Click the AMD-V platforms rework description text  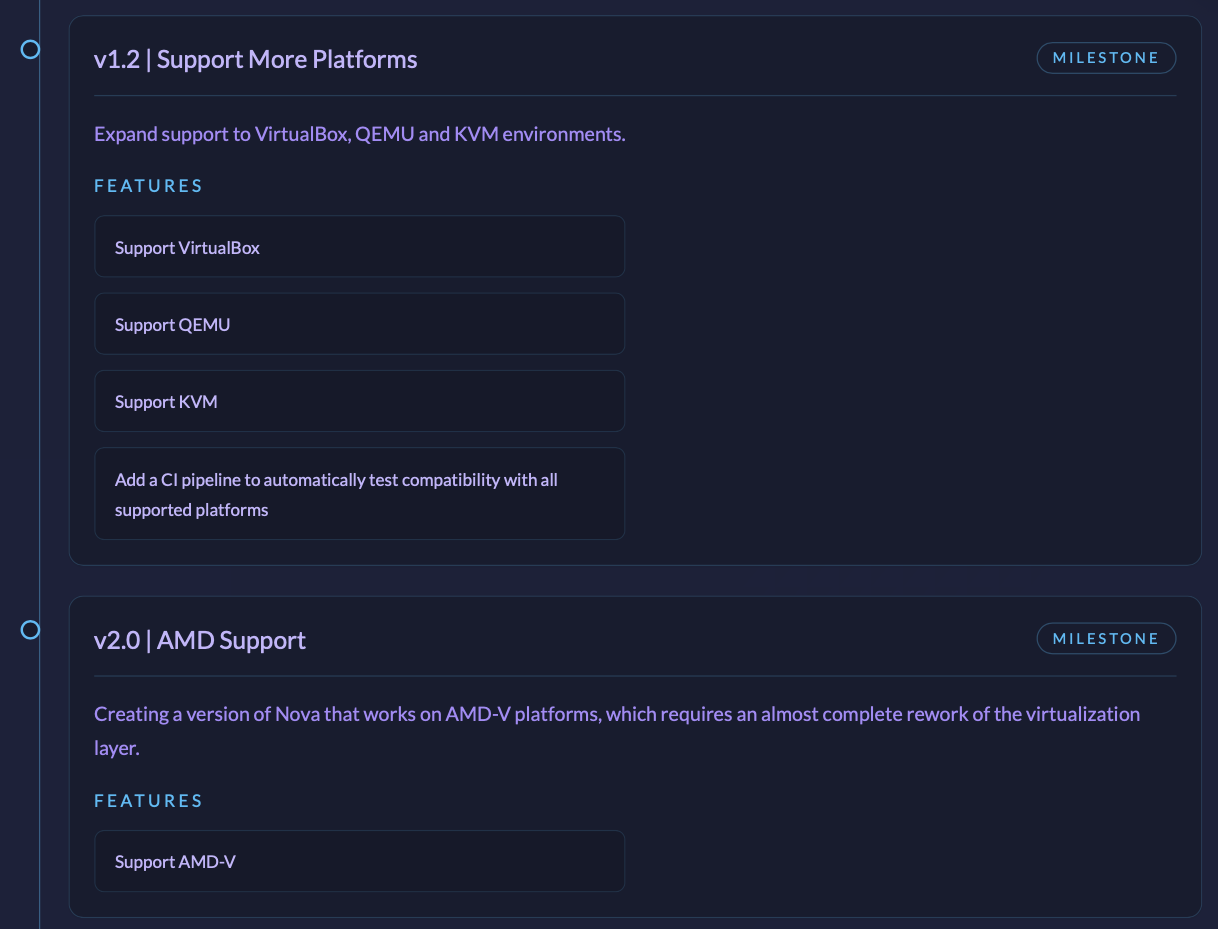click(x=616, y=714)
